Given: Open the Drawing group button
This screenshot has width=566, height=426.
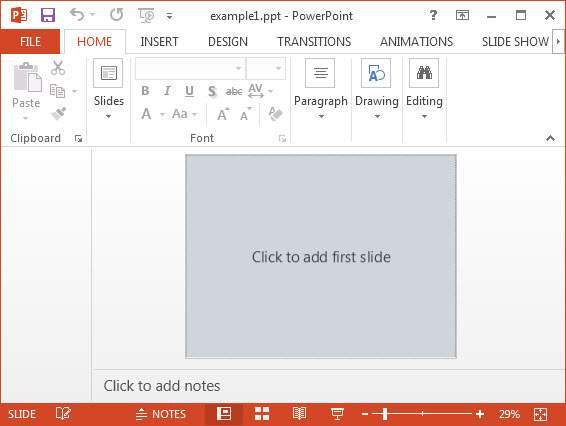Looking at the screenshot, I should tap(376, 89).
